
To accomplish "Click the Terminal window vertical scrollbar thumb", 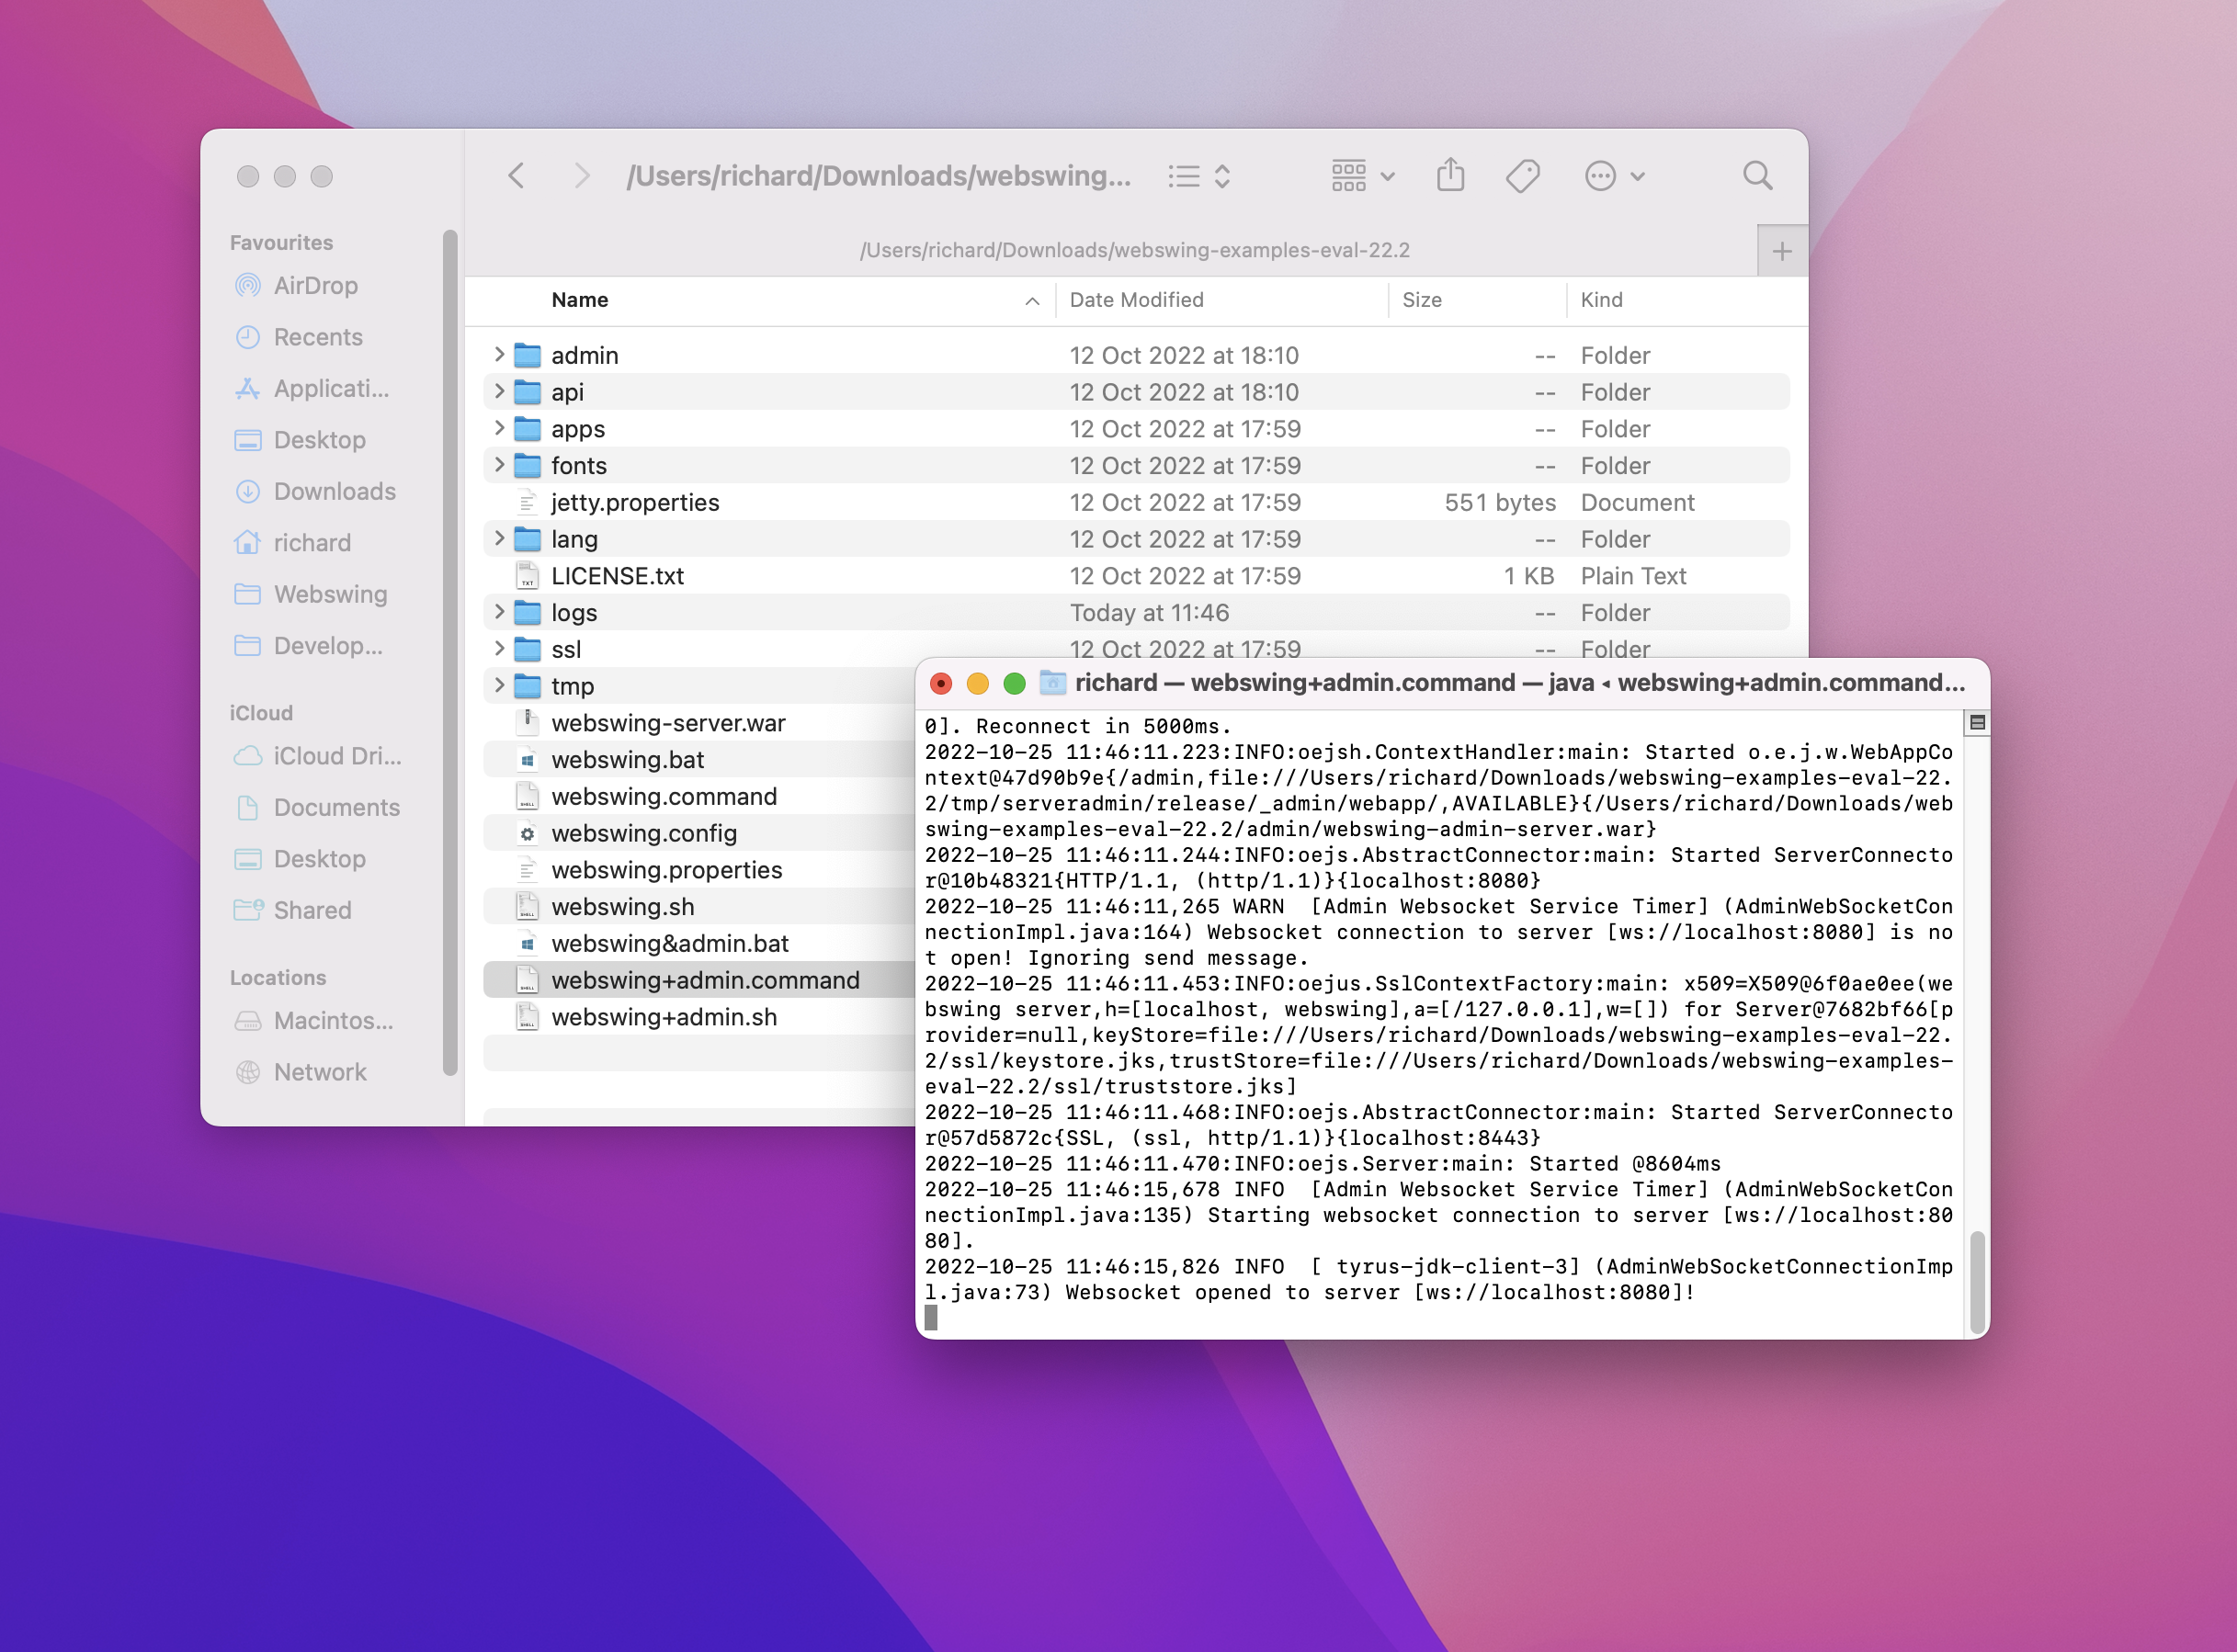I will 1976,1282.
